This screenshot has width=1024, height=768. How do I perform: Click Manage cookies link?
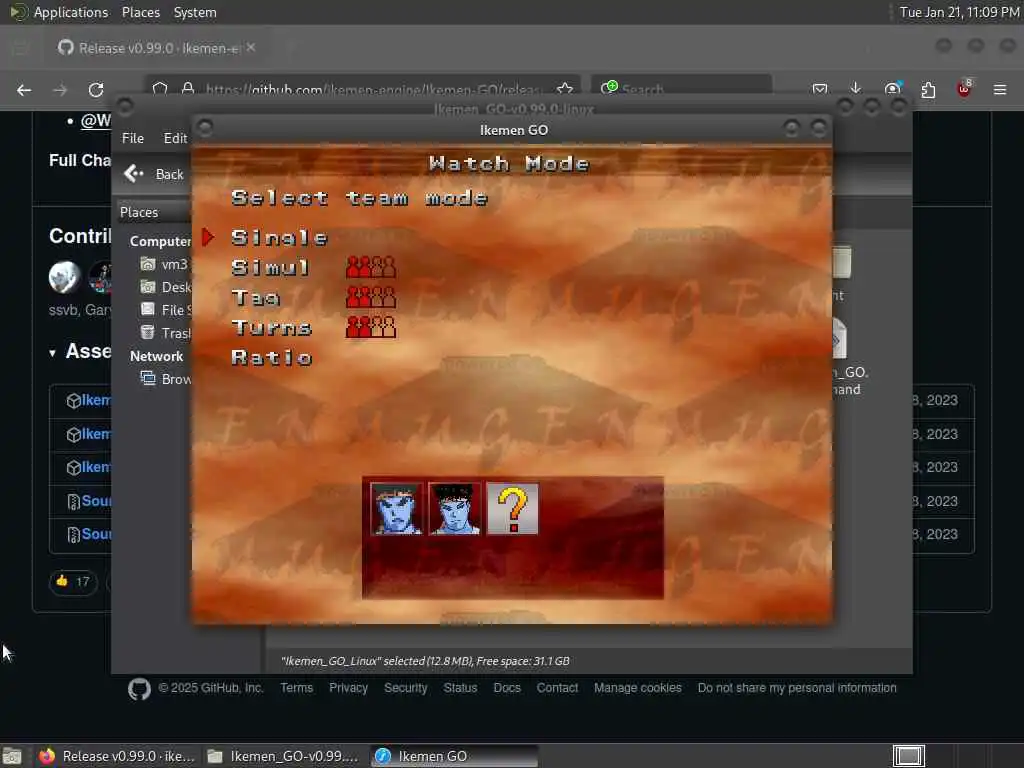pyautogui.click(x=637, y=688)
